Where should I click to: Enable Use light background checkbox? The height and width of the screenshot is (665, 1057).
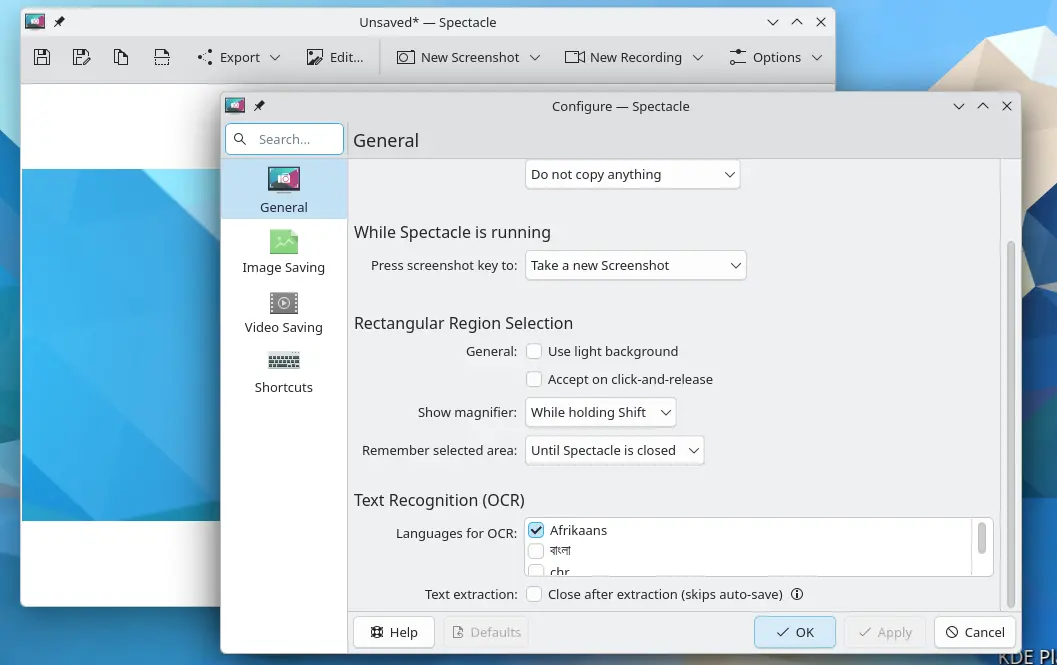point(535,351)
